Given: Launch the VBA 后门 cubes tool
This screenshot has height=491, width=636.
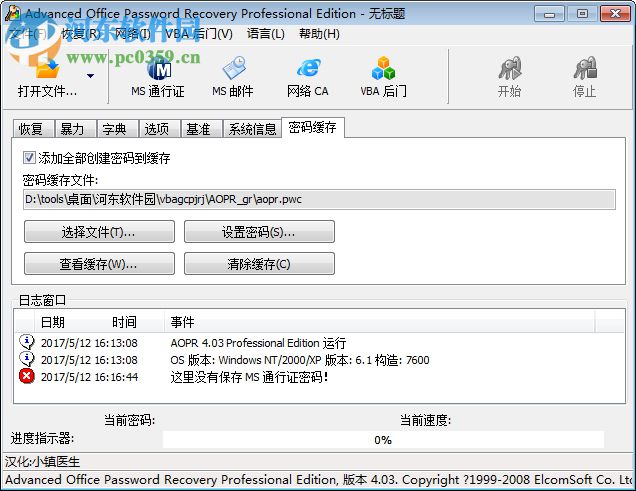Looking at the screenshot, I should pyautogui.click(x=383, y=77).
